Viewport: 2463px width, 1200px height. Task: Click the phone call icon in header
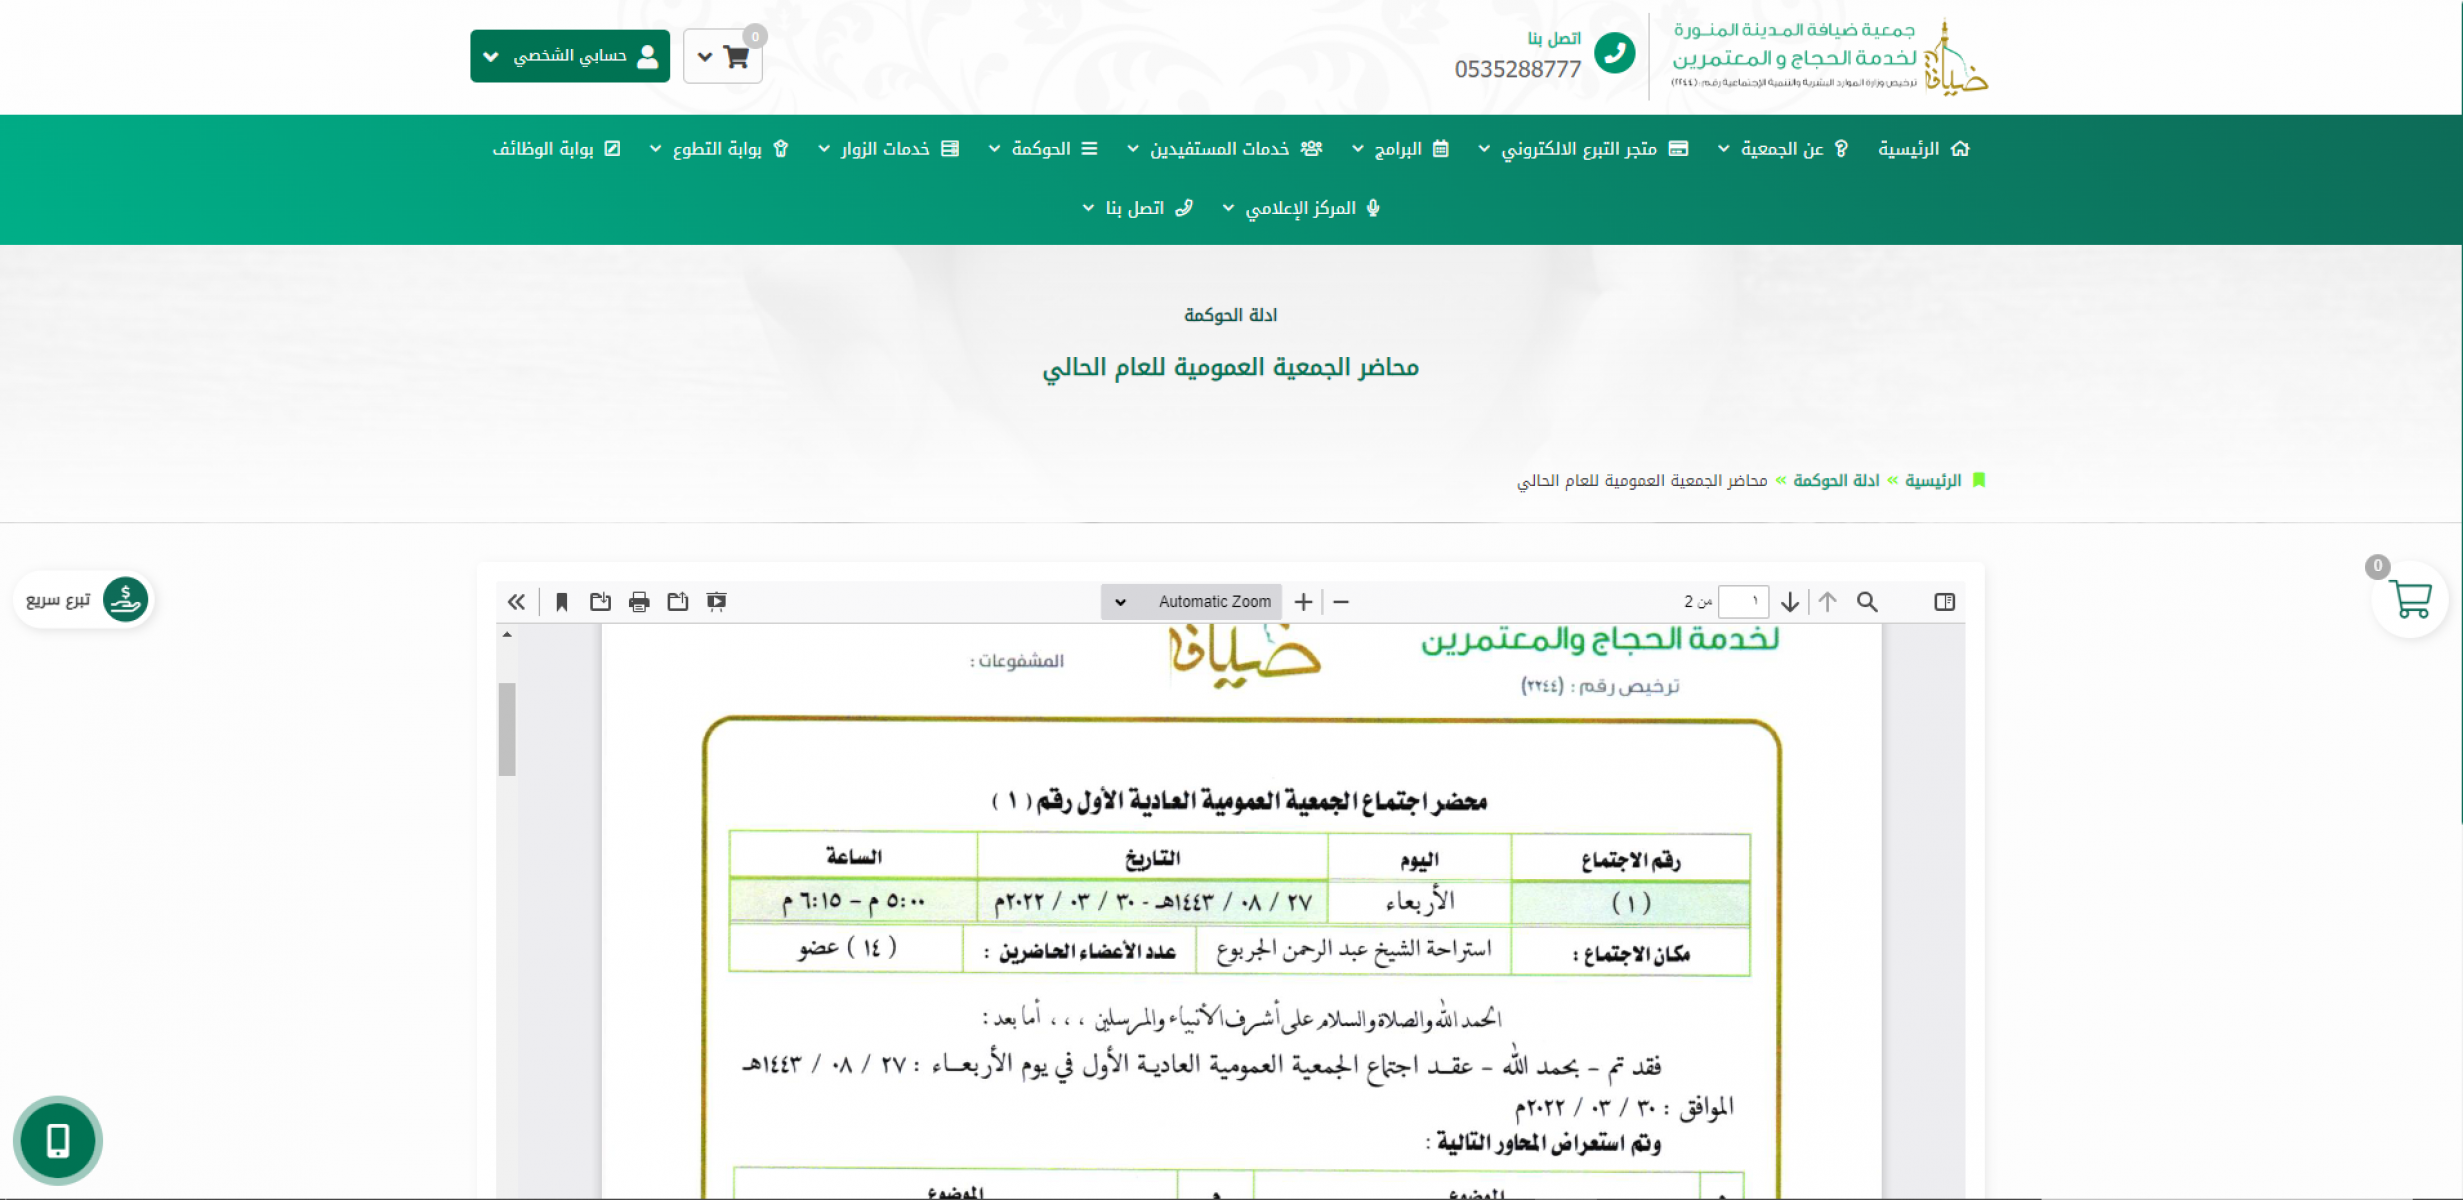1614,53
